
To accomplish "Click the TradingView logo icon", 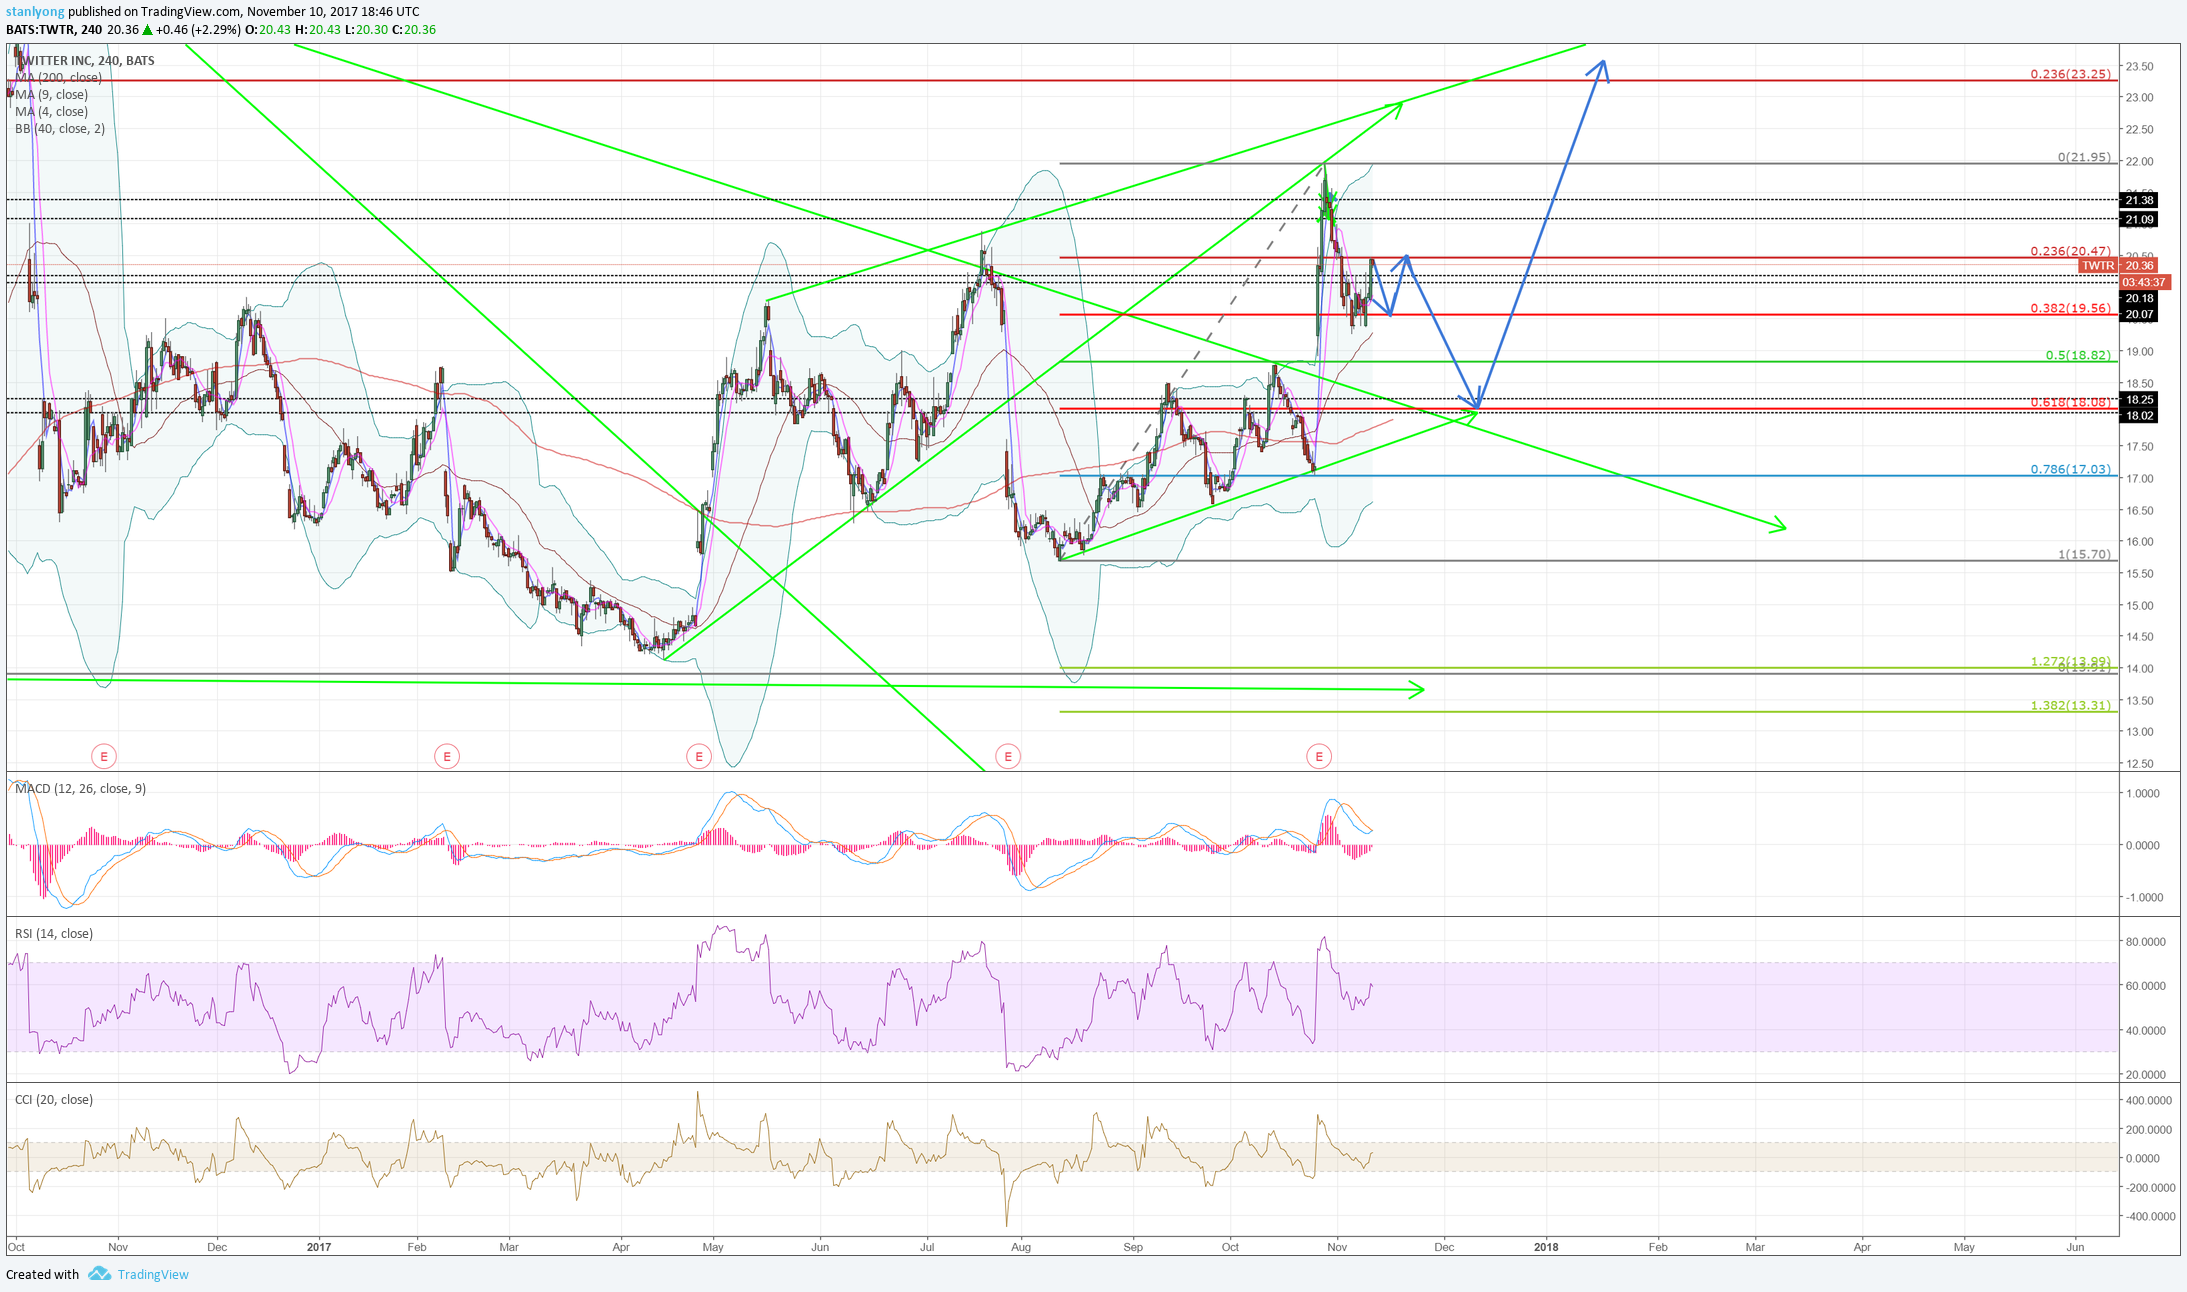I will tap(99, 1273).
